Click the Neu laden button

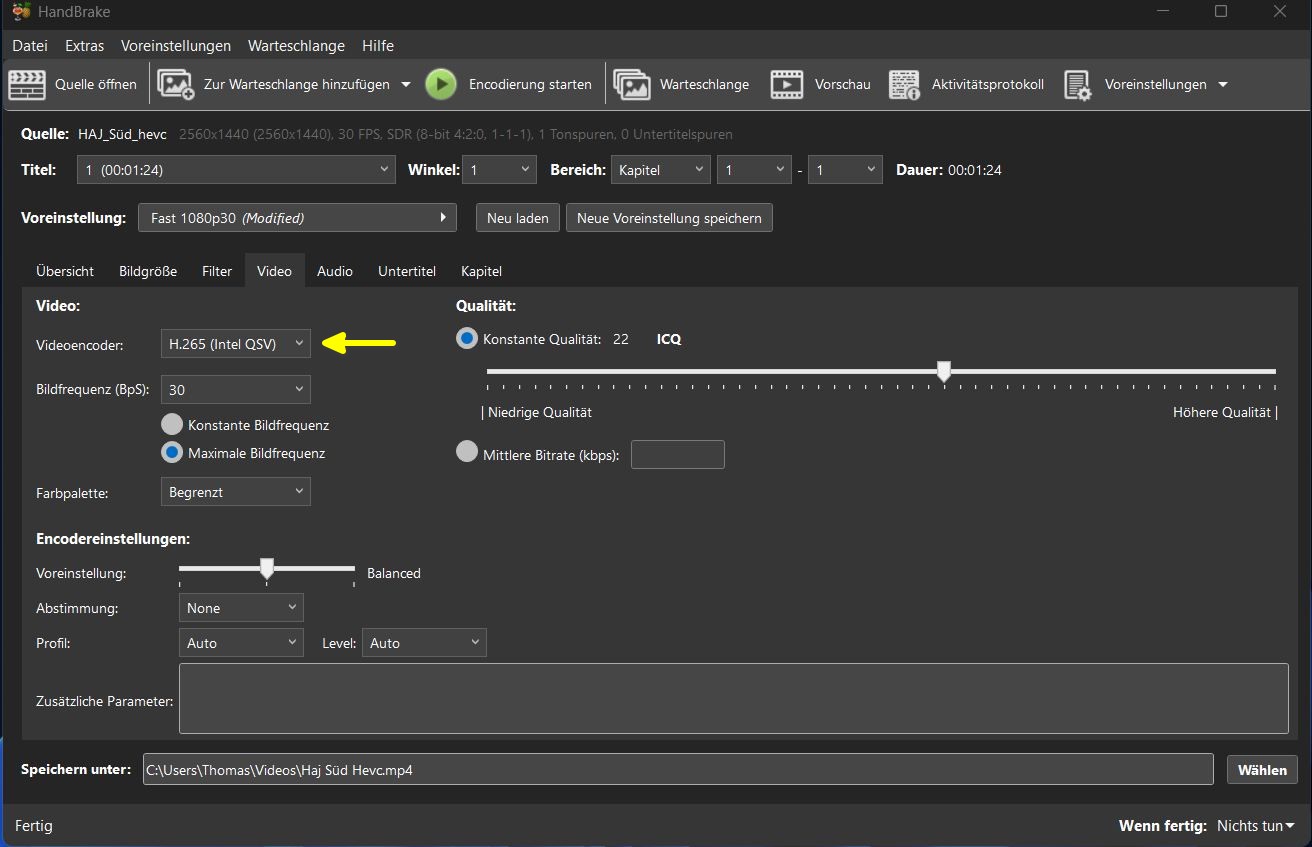518,218
